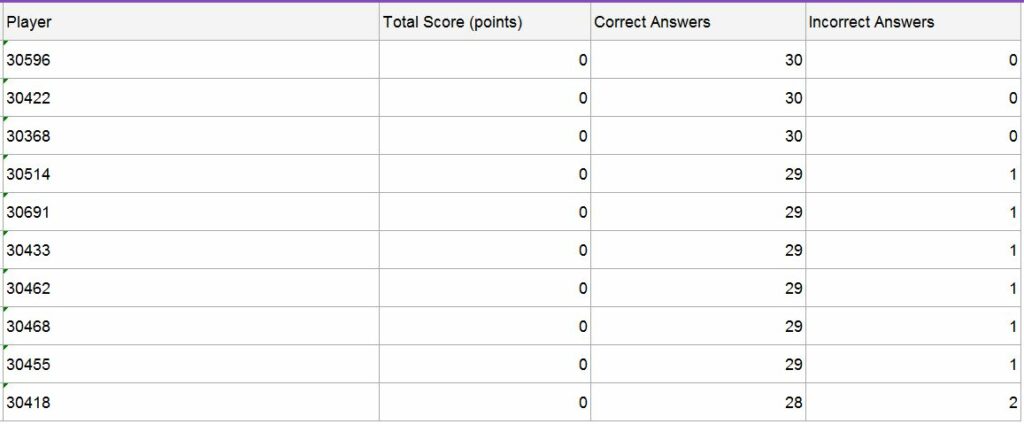Image resolution: width=1024 pixels, height=424 pixels.
Task: Click player cell 30514
Action: (190, 174)
